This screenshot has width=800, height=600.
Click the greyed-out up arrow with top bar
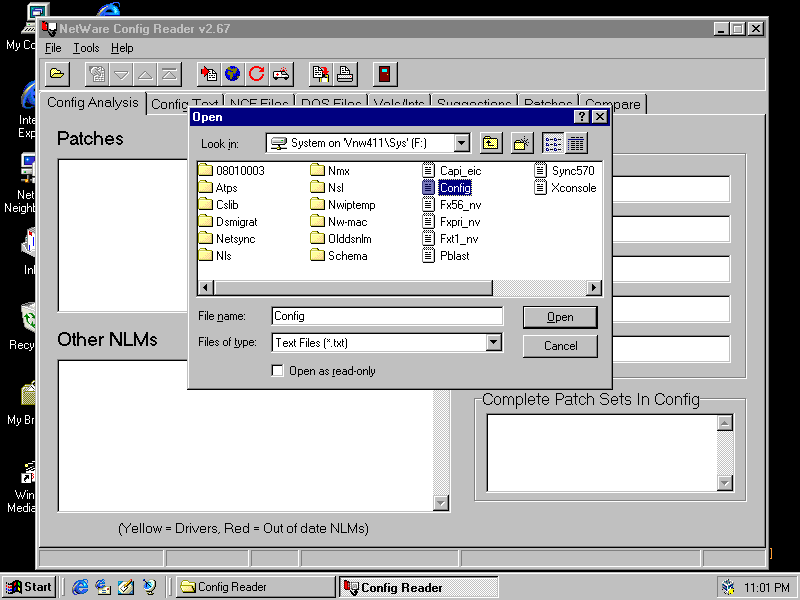(169, 74)
